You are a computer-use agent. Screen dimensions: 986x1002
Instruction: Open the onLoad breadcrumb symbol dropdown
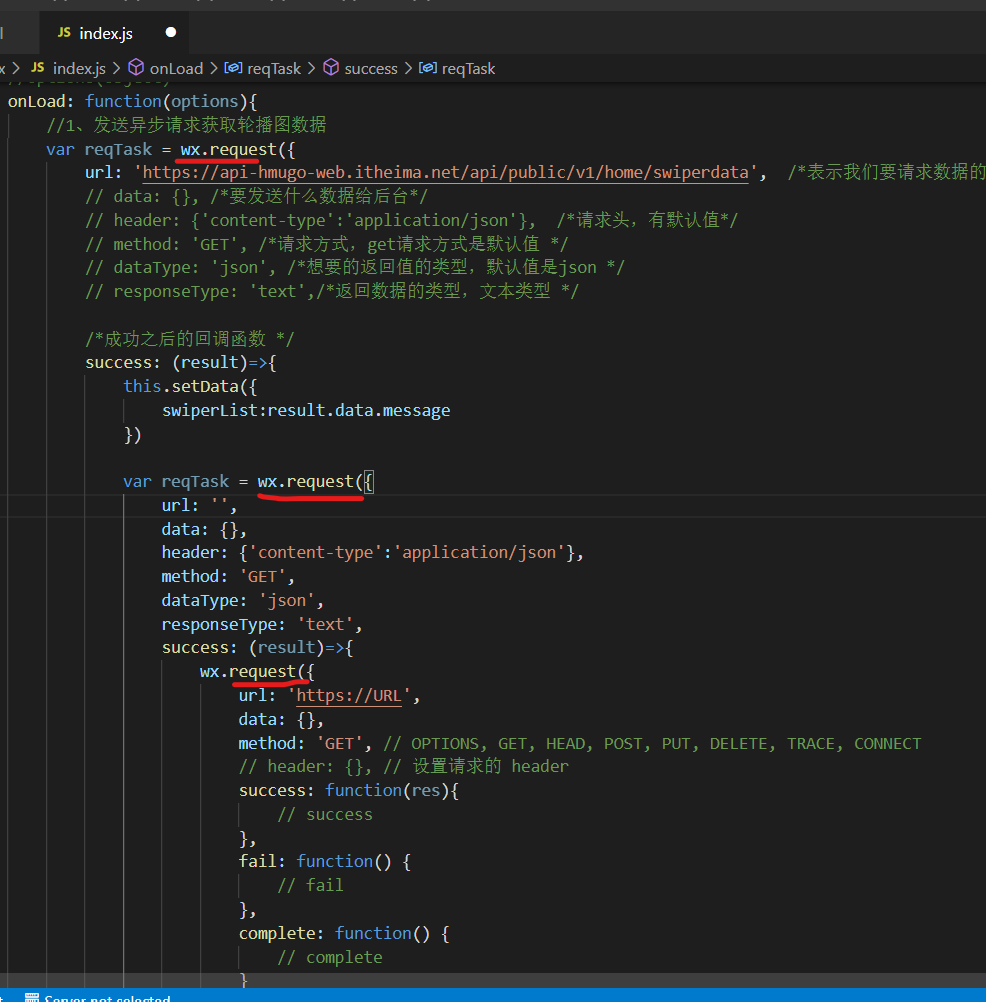(176, 68)
